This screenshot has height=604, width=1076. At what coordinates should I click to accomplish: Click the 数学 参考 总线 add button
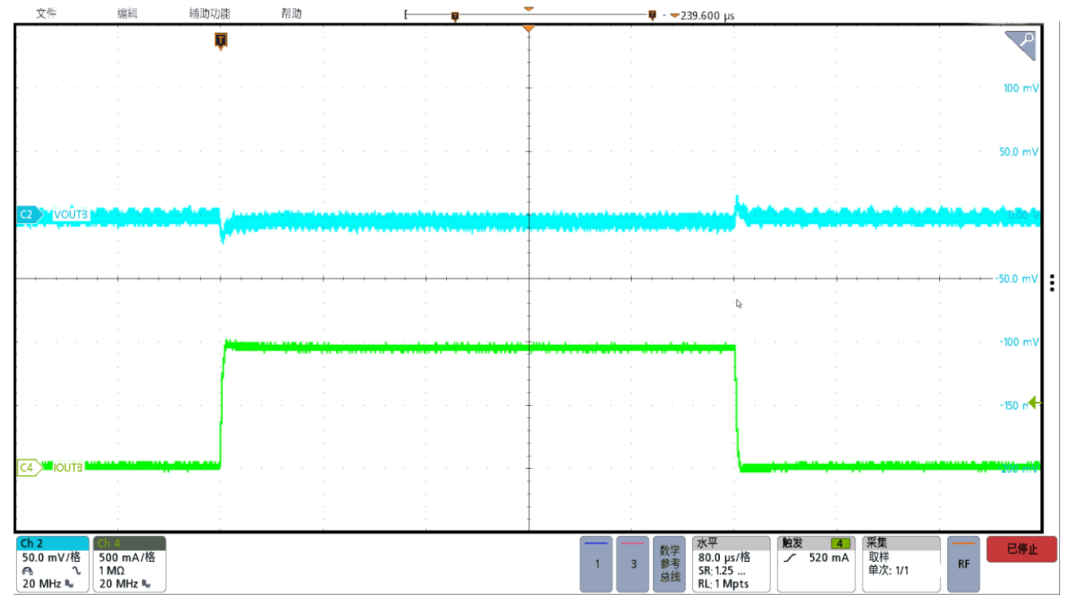(x=669, y=564)
